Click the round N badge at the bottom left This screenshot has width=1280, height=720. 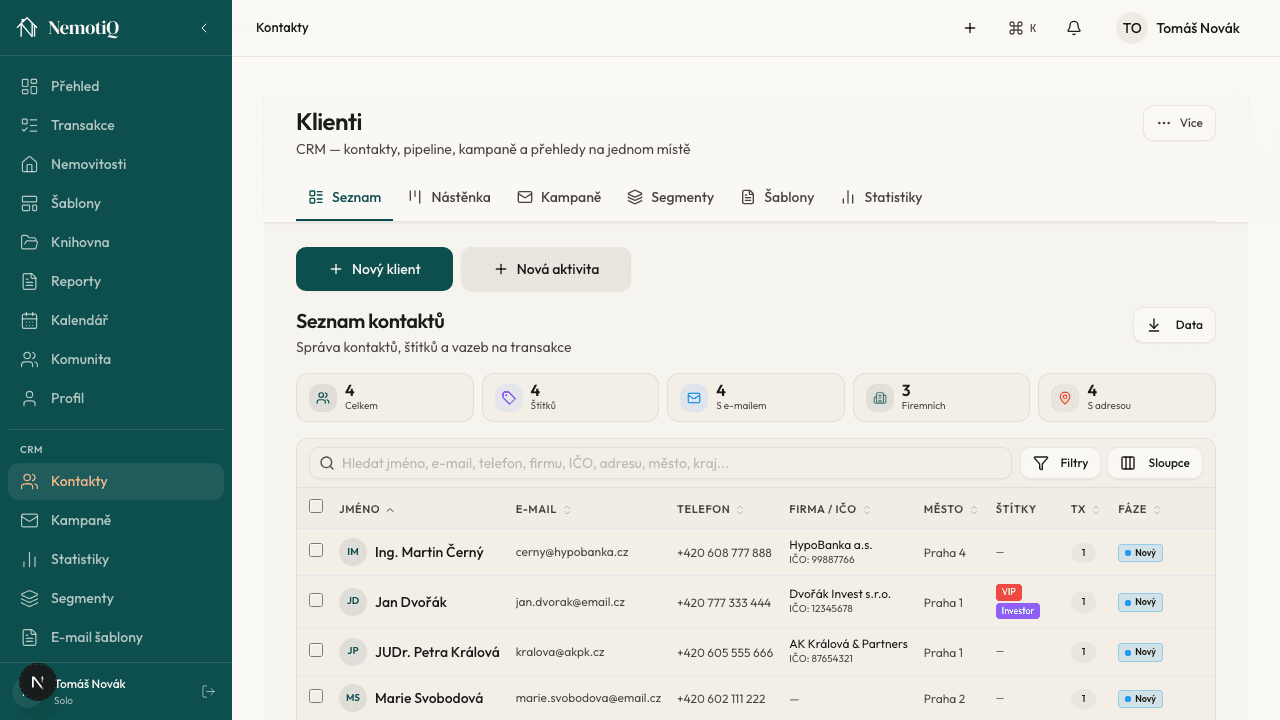coord(38,682)
